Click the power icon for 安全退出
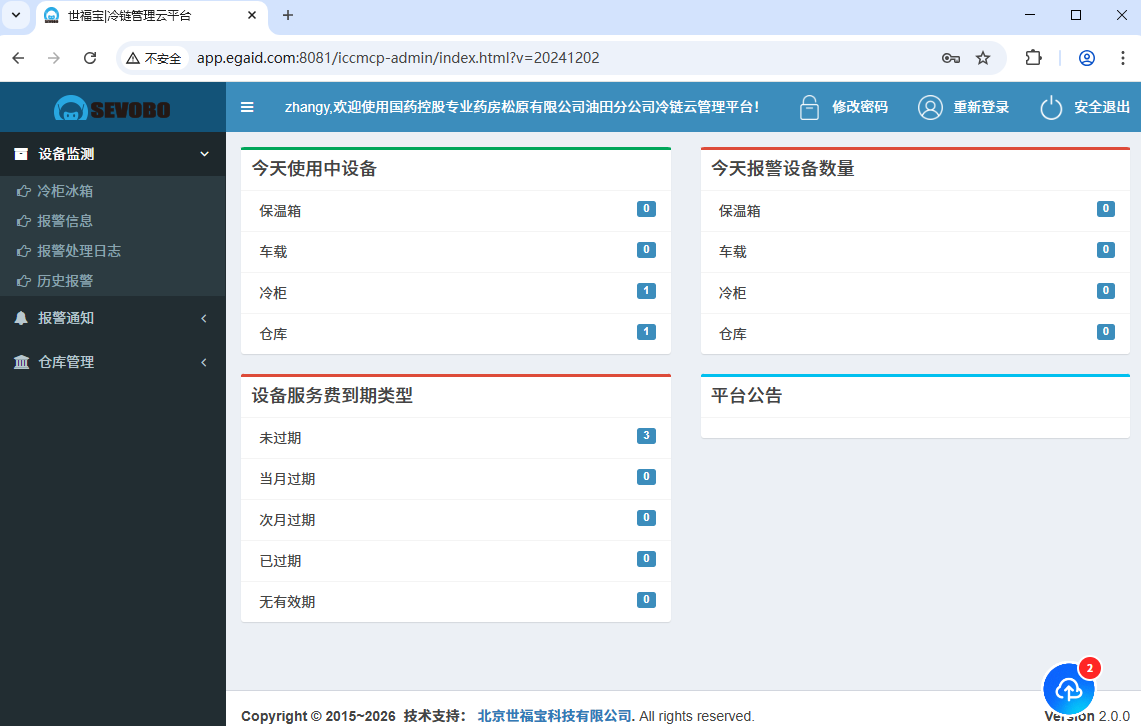The width and height of the screenshot is (1141, 726). point(1051,107)
